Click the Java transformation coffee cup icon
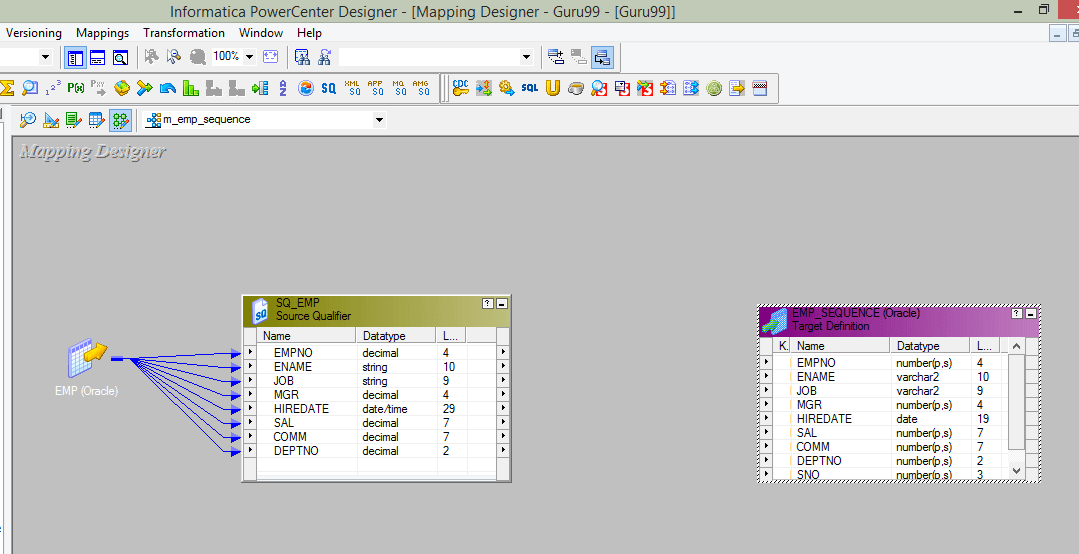Image resolution: width=1079 pixels, height=554 pixels. (575, 88)
